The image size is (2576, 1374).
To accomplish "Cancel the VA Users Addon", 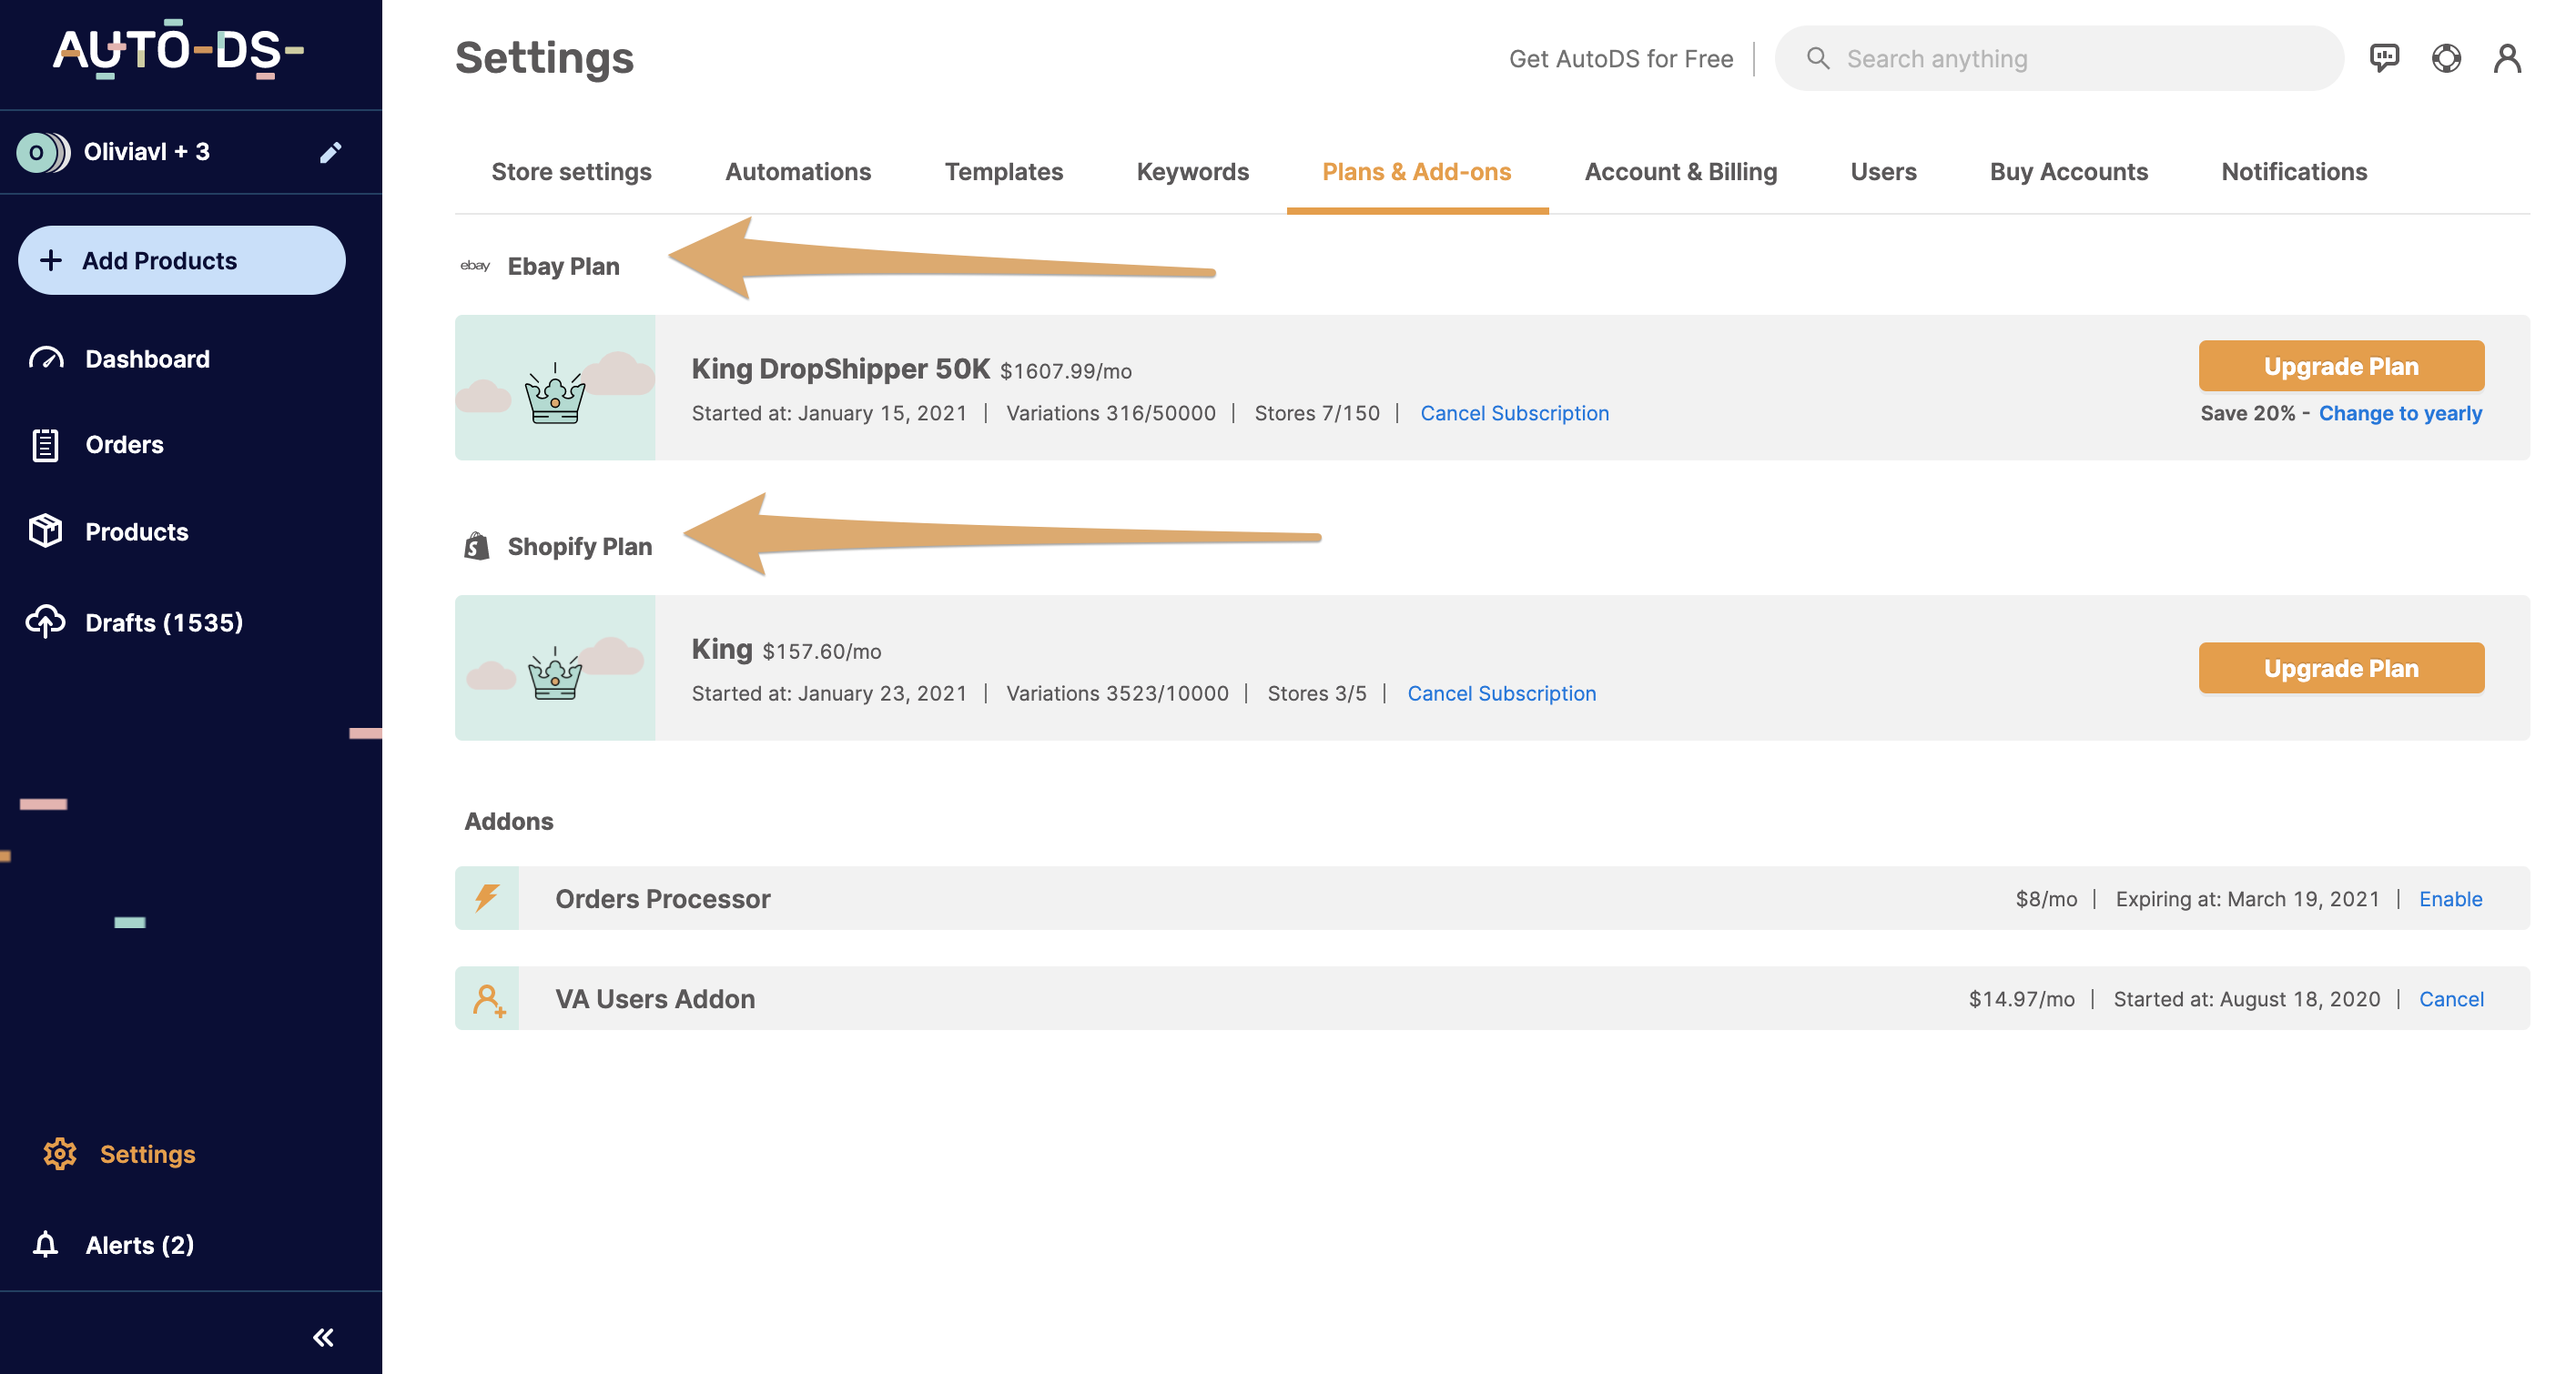I will coord(2451,998).
